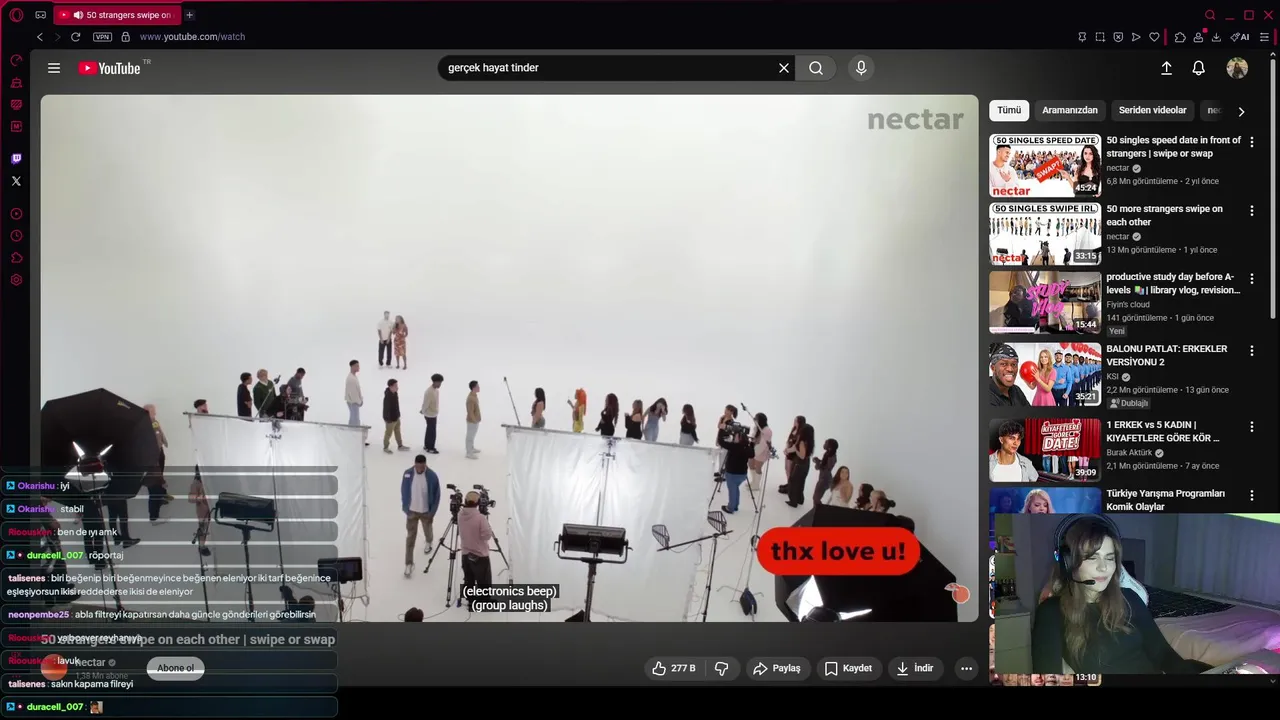Viewport: 1280px width, 720px height.
Task: Open options for 'Türkiye Yarışma Programları' video
Action: (x=1251, y=494)
